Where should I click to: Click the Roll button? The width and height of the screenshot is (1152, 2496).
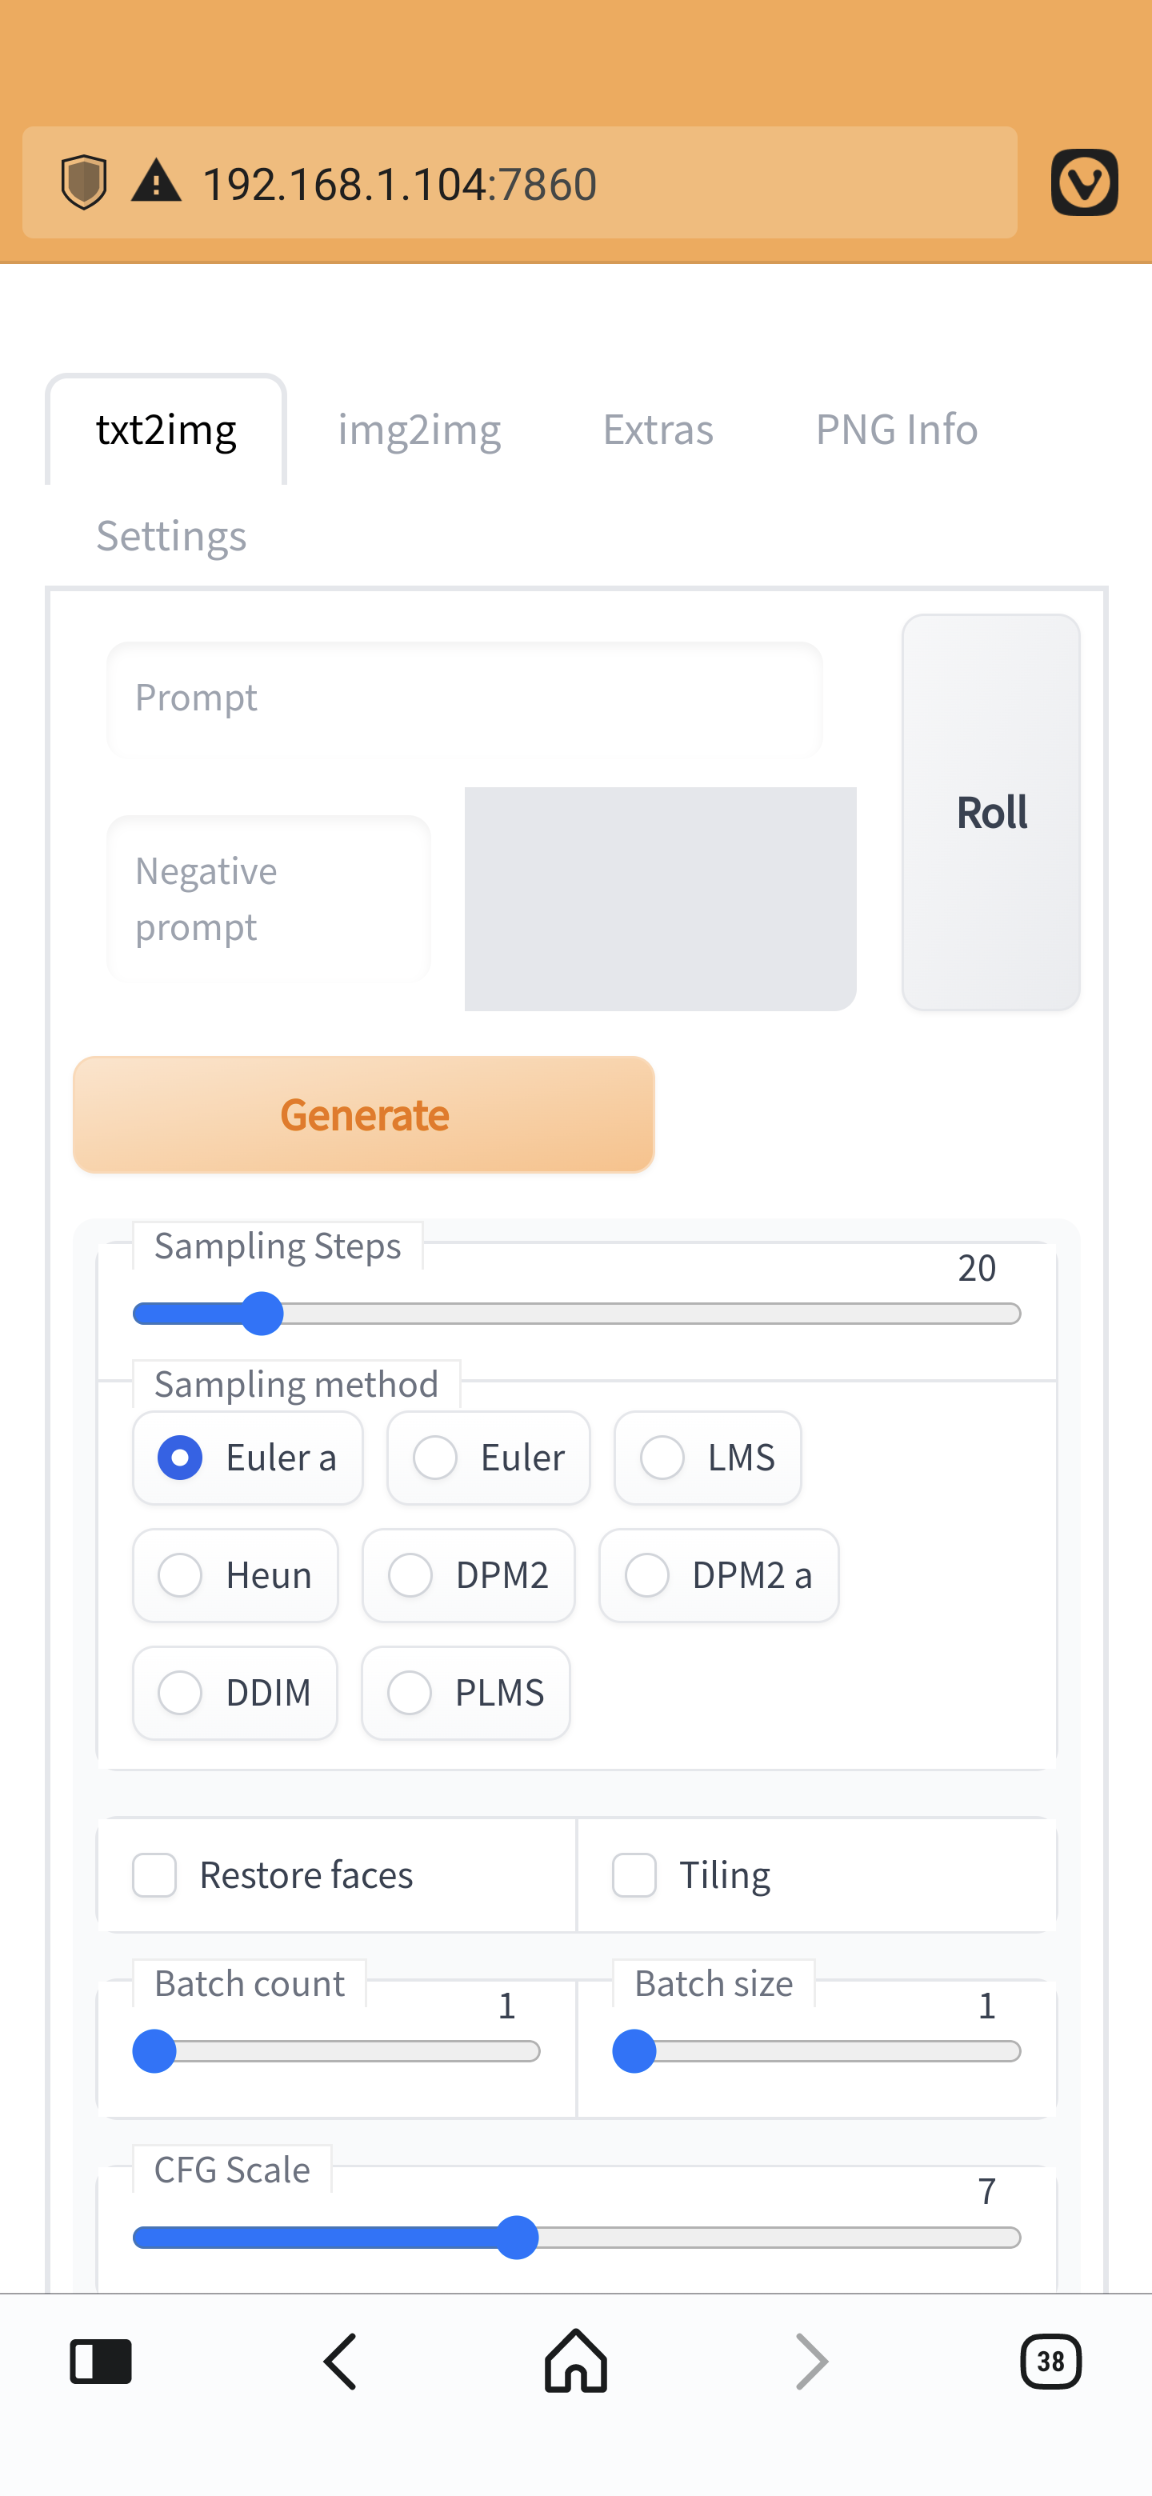991,813
